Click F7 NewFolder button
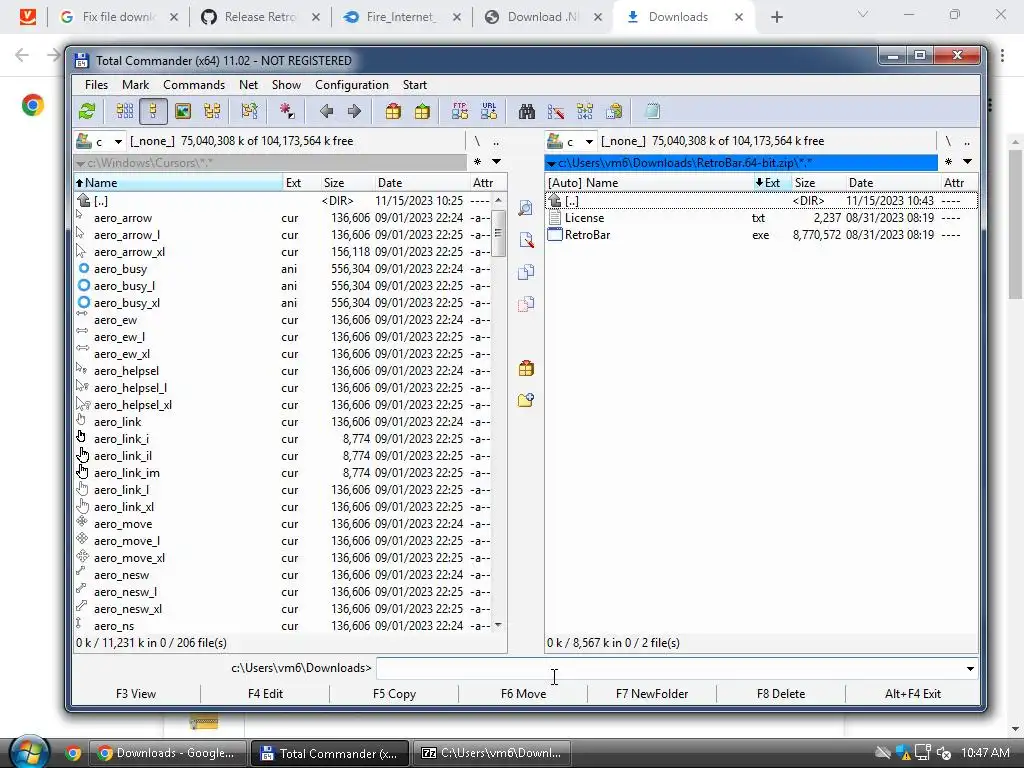The image size is (1024, 768). tap(652, 694)
